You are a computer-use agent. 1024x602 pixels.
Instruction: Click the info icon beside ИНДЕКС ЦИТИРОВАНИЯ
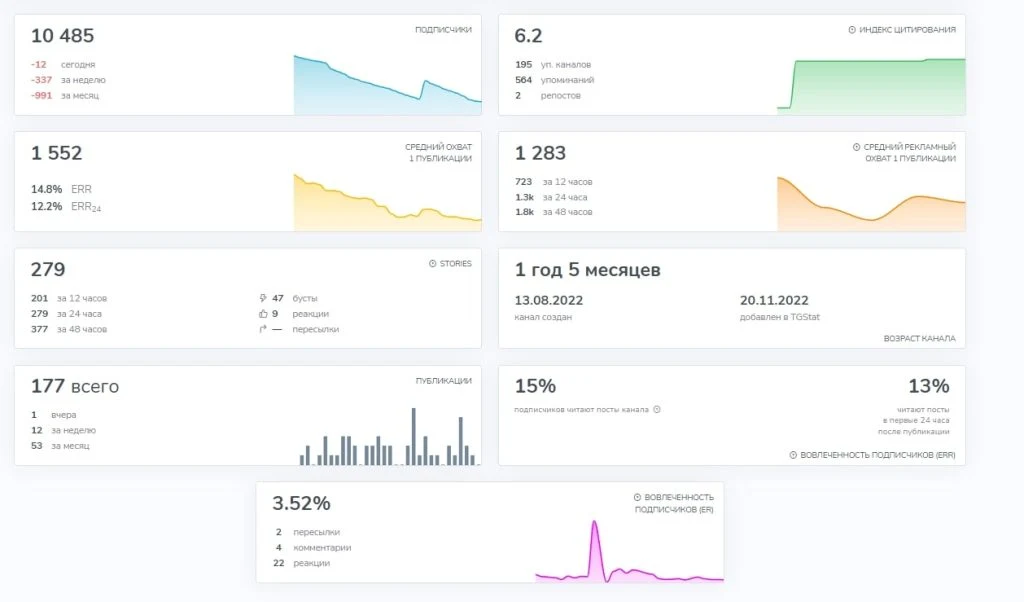(852, 30)
